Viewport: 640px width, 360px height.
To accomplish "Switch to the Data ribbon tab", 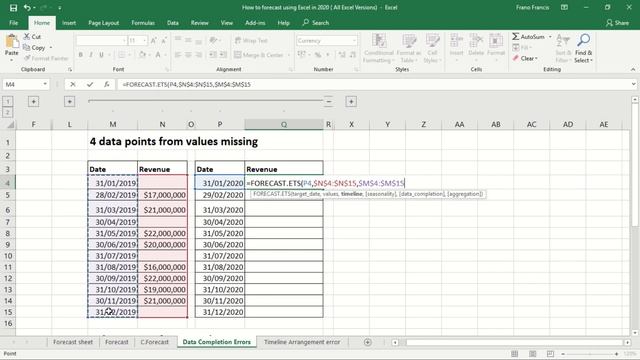I will point(173,23).
